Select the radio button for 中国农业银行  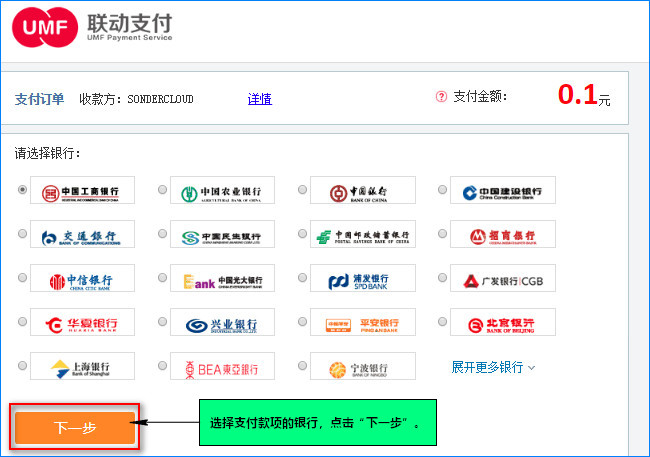tap(162, 190)
